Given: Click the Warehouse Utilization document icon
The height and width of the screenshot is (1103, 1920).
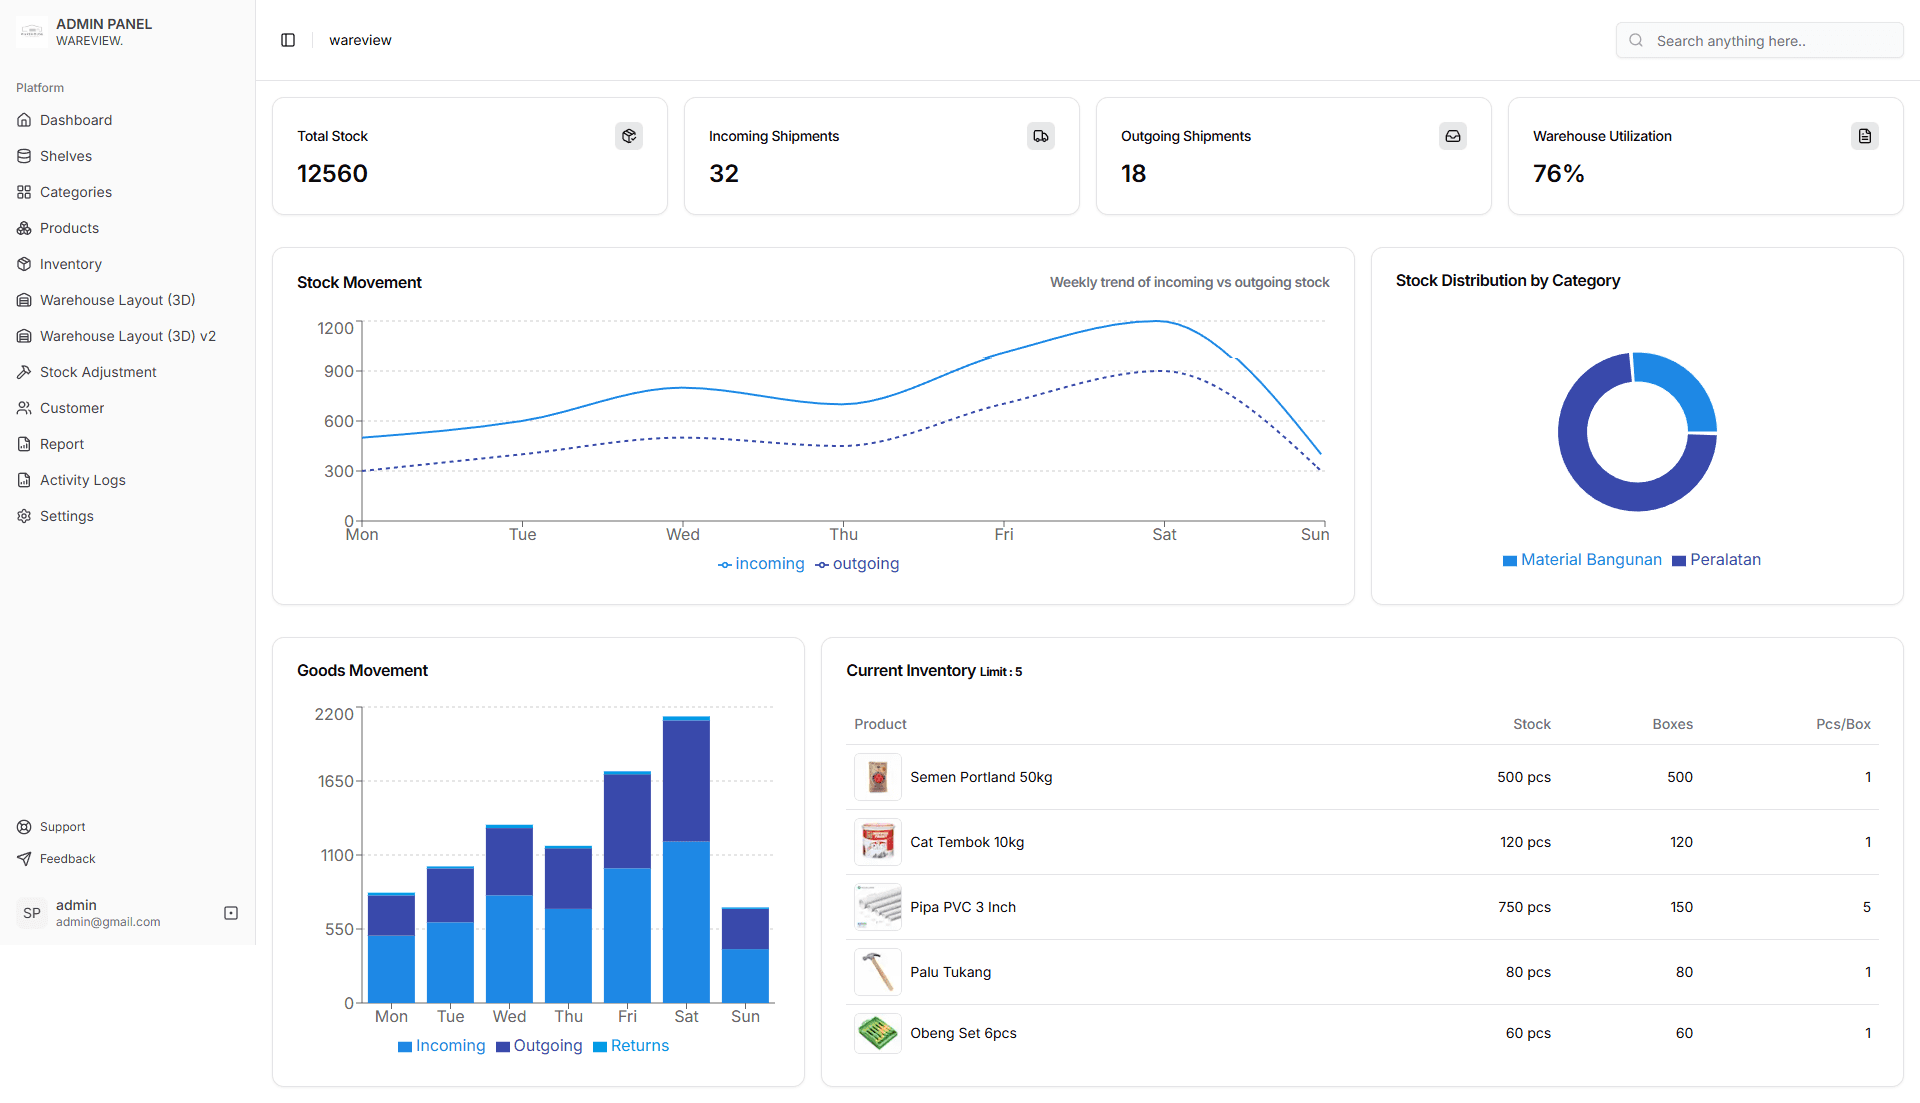Looking at the screenshot, I should point(1865,136).
